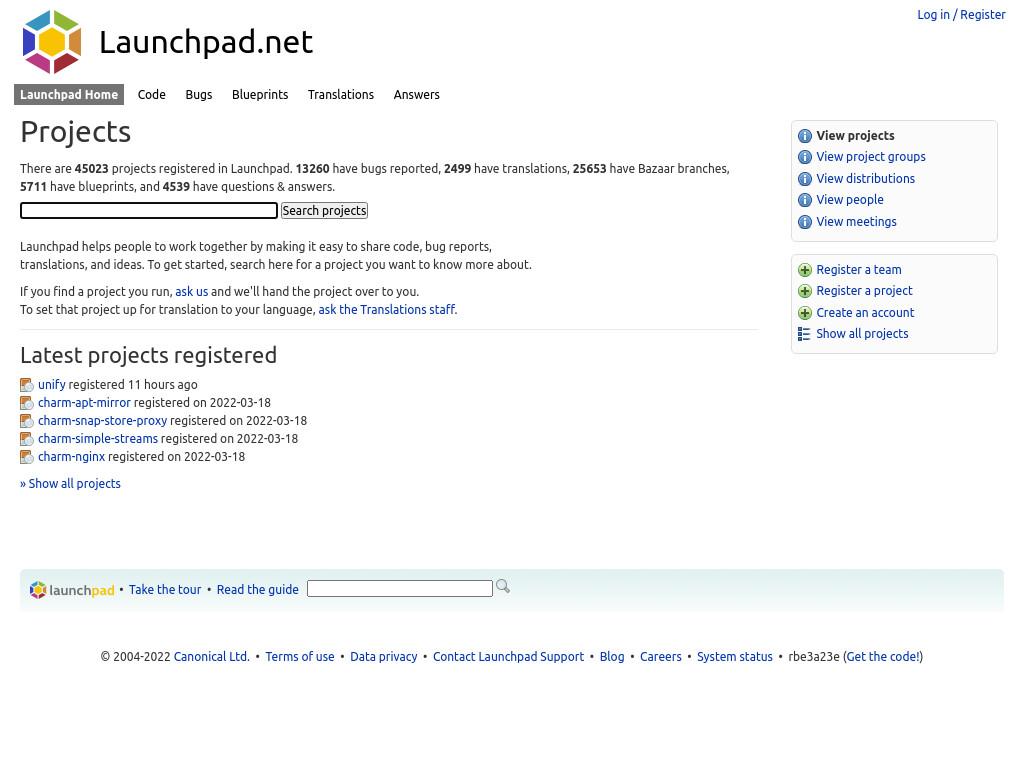Open the Bugs tab
The width and height of the screenshot is (1024, 768).
(199, 95)
